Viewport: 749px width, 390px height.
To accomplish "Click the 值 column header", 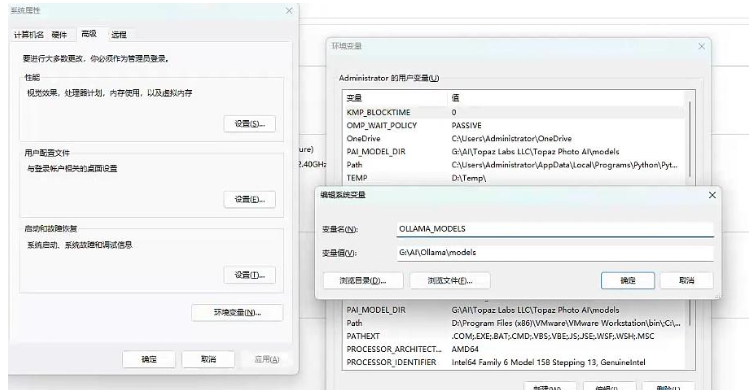I will (x=567, y=98).
